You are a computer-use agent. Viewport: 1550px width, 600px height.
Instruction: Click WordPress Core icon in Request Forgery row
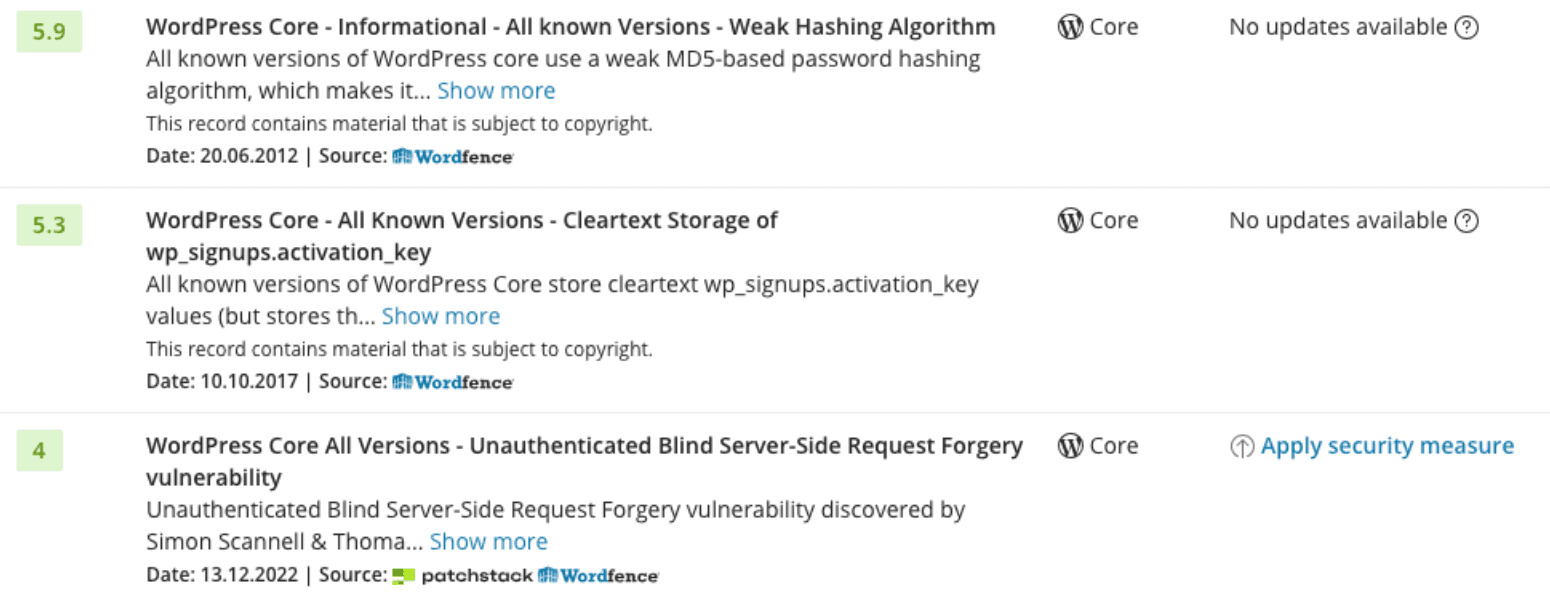tap(1070, 446)
